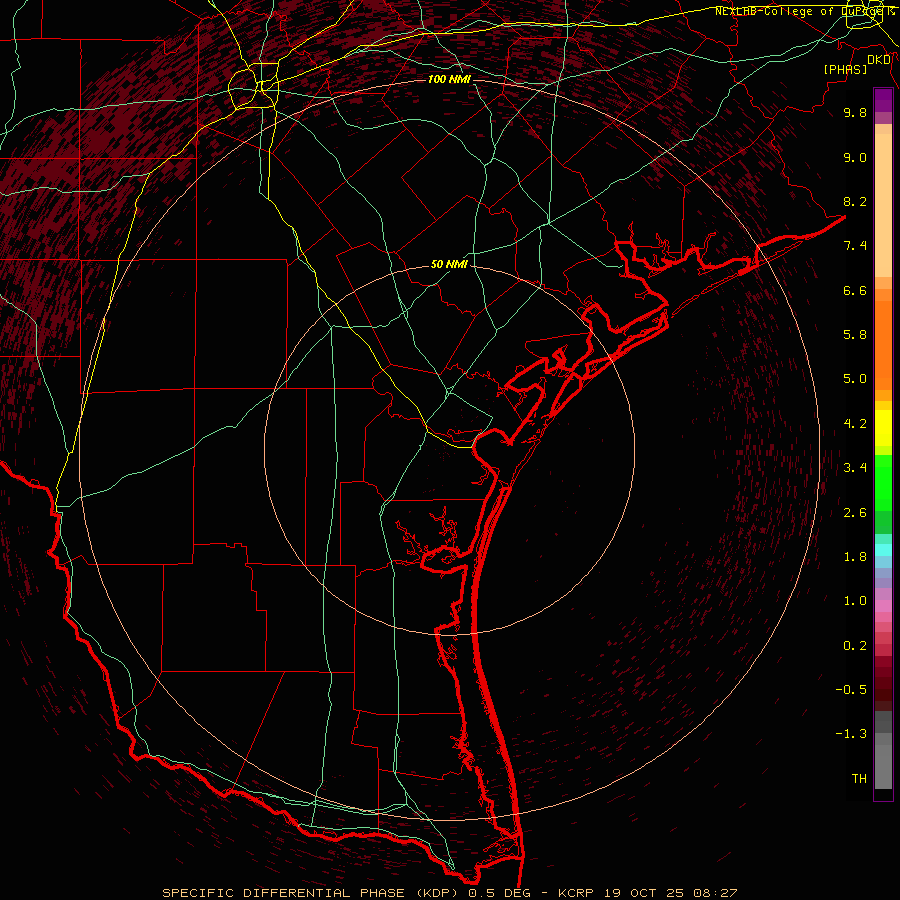Click the yellow swatch beside the 4.2 value
Screen dimensions: 900x900
883,428
